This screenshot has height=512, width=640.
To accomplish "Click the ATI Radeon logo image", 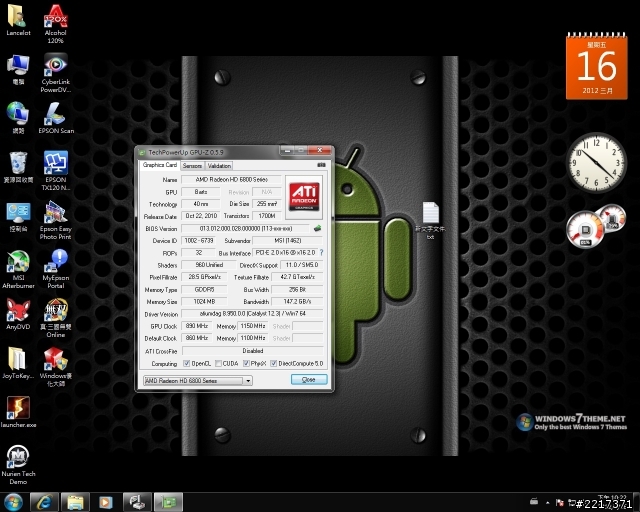I will tap(304, 197).
